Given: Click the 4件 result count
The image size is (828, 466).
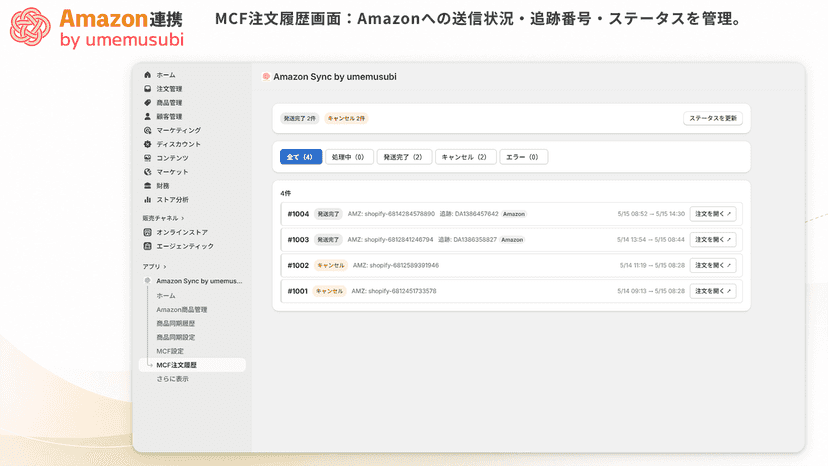Looking at the screenshot, I should pyautogui.click(x=286, y=193).
